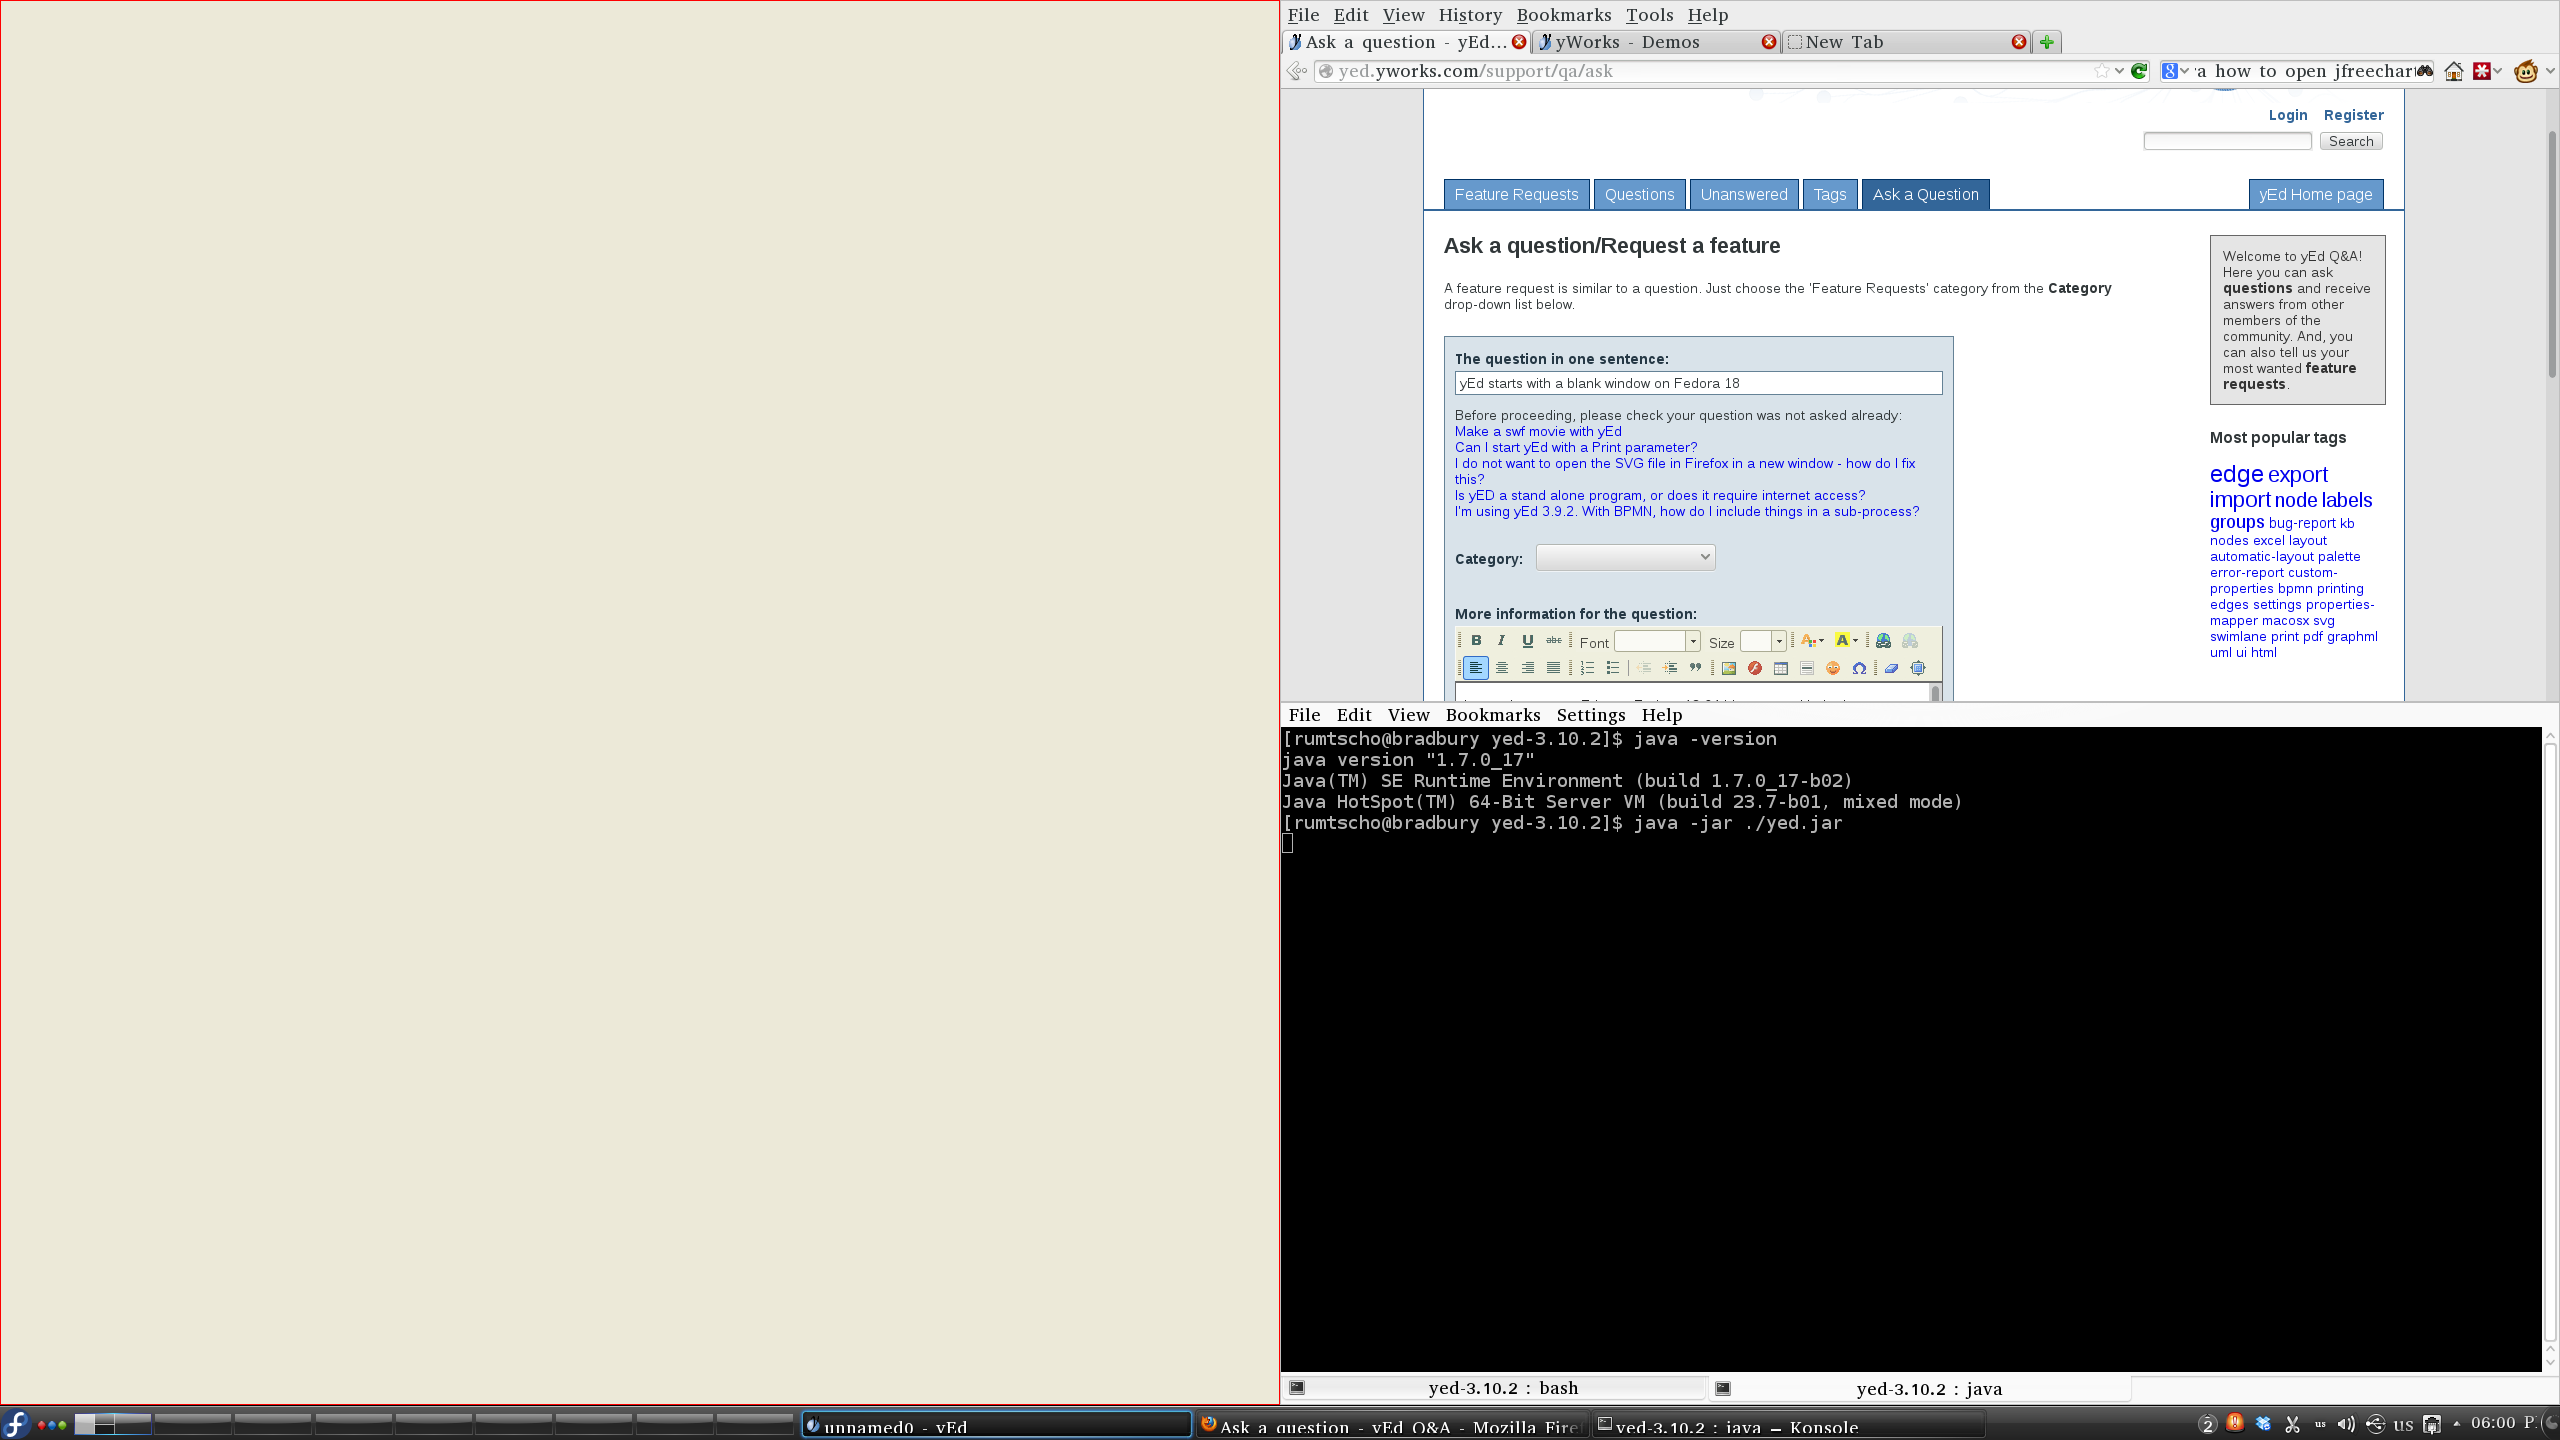Open the Greasemonkey dropdown arrow
This screenshot has width=2560, height=1440.
(2549, 71)
